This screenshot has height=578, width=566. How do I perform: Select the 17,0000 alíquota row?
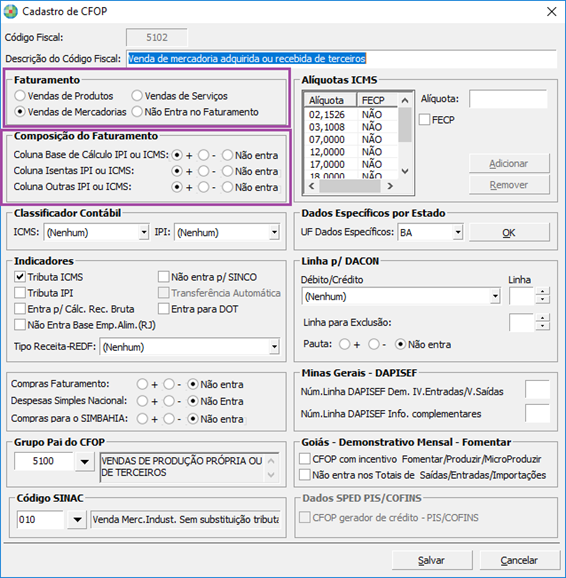pyautogui.click(x=350, y=164)
